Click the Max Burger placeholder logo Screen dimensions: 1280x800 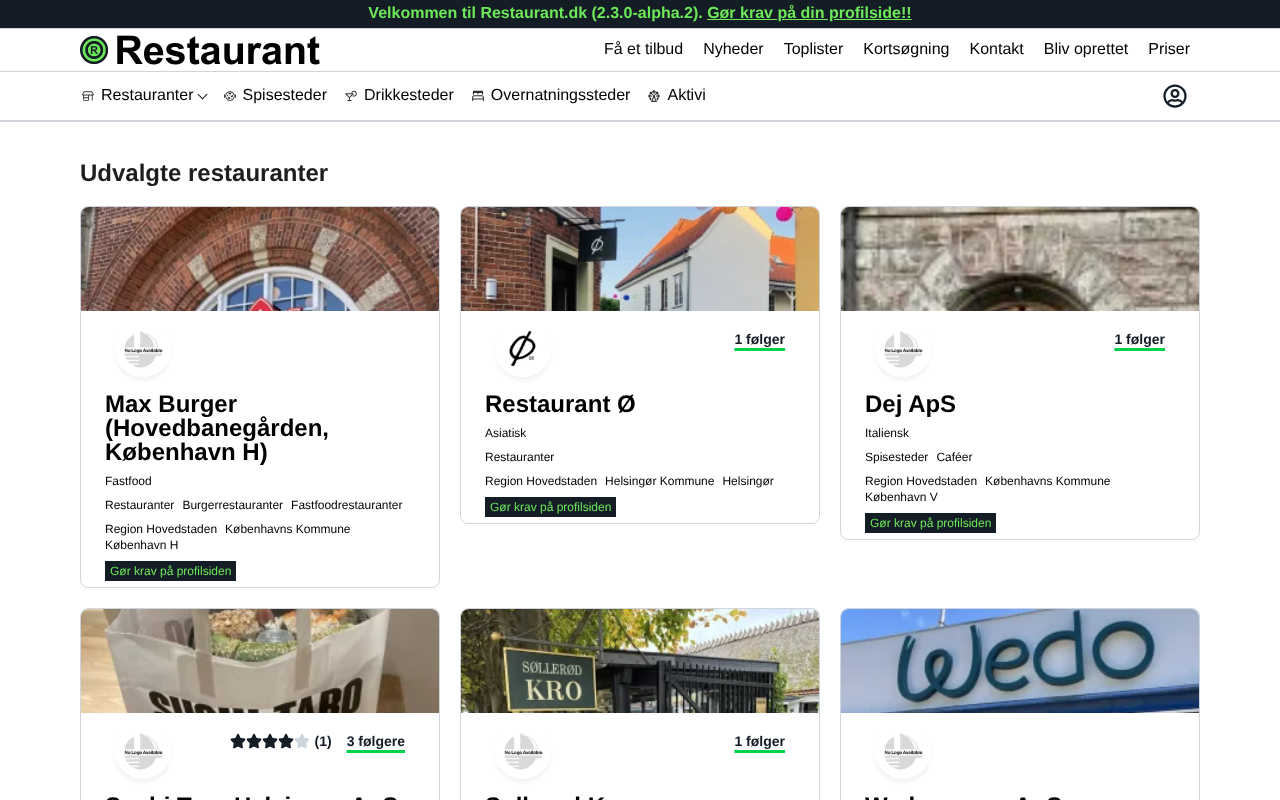coord(142,349)
